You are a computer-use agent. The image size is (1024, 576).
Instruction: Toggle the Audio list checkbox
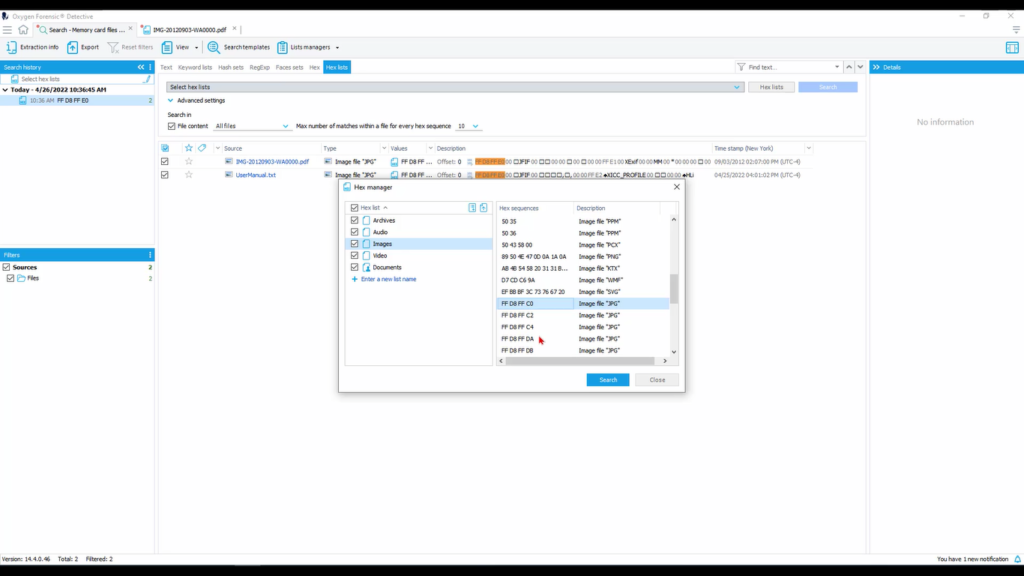click(355, 232)
